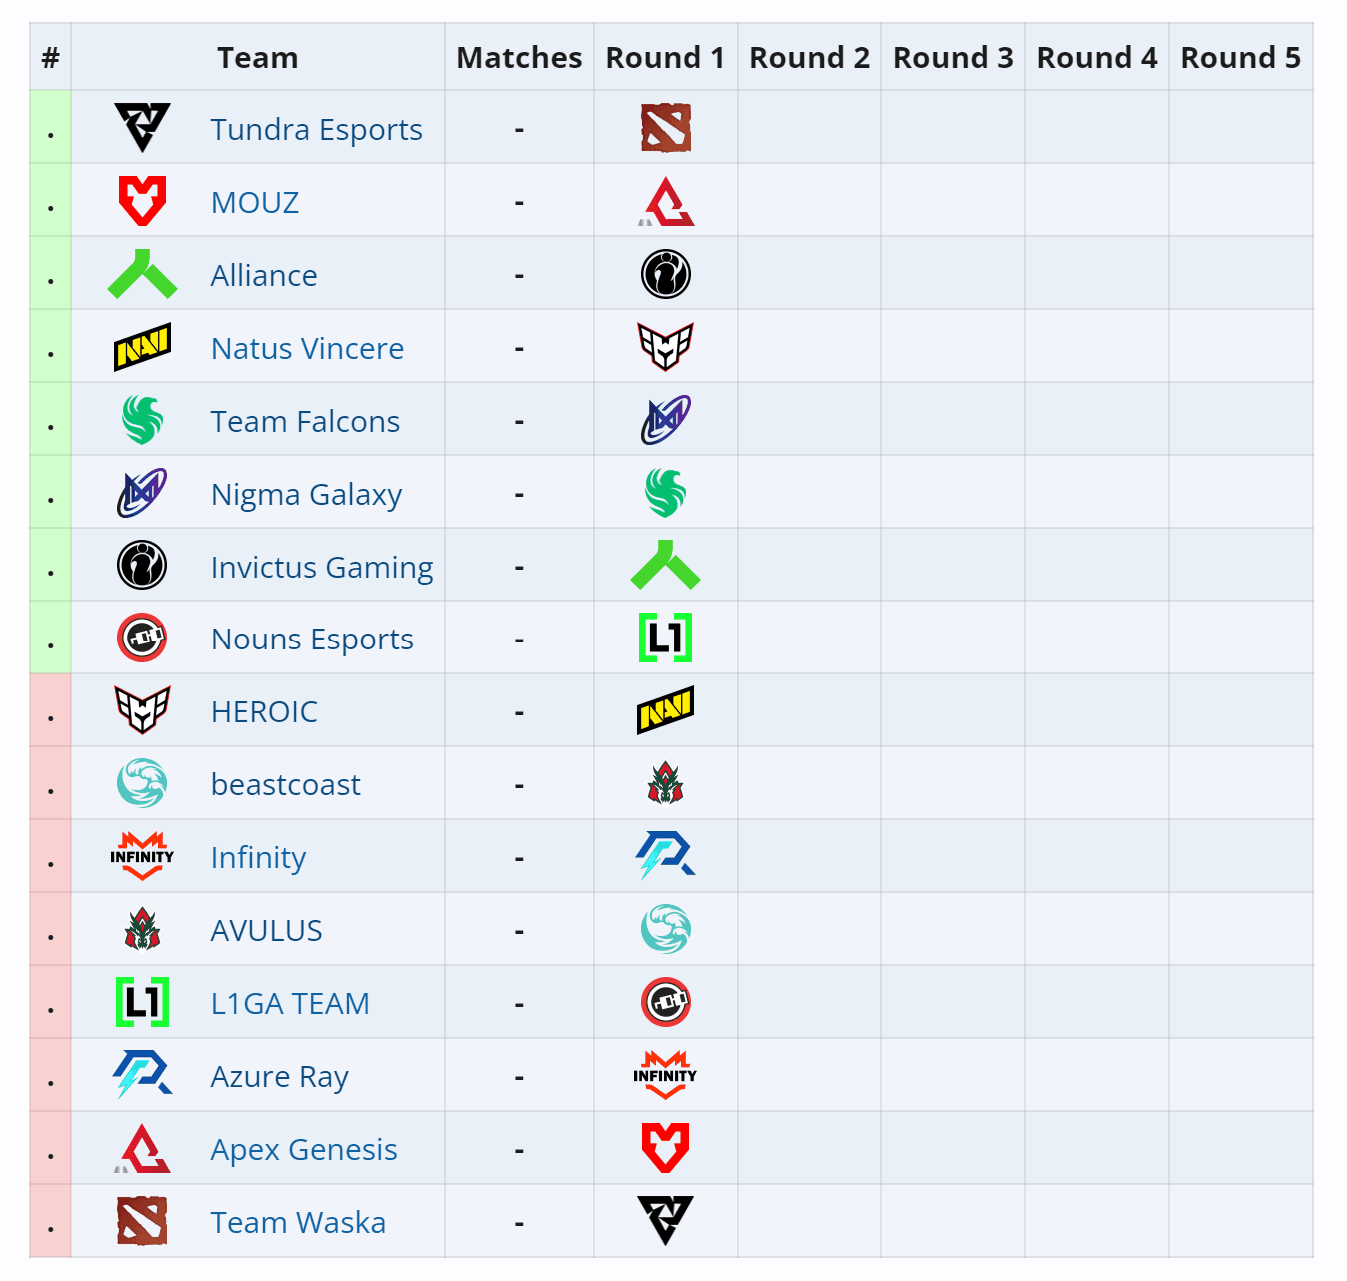The image size is (1347, 1281).
Task: Open the Alliance team page link
Action: [263, 274]
